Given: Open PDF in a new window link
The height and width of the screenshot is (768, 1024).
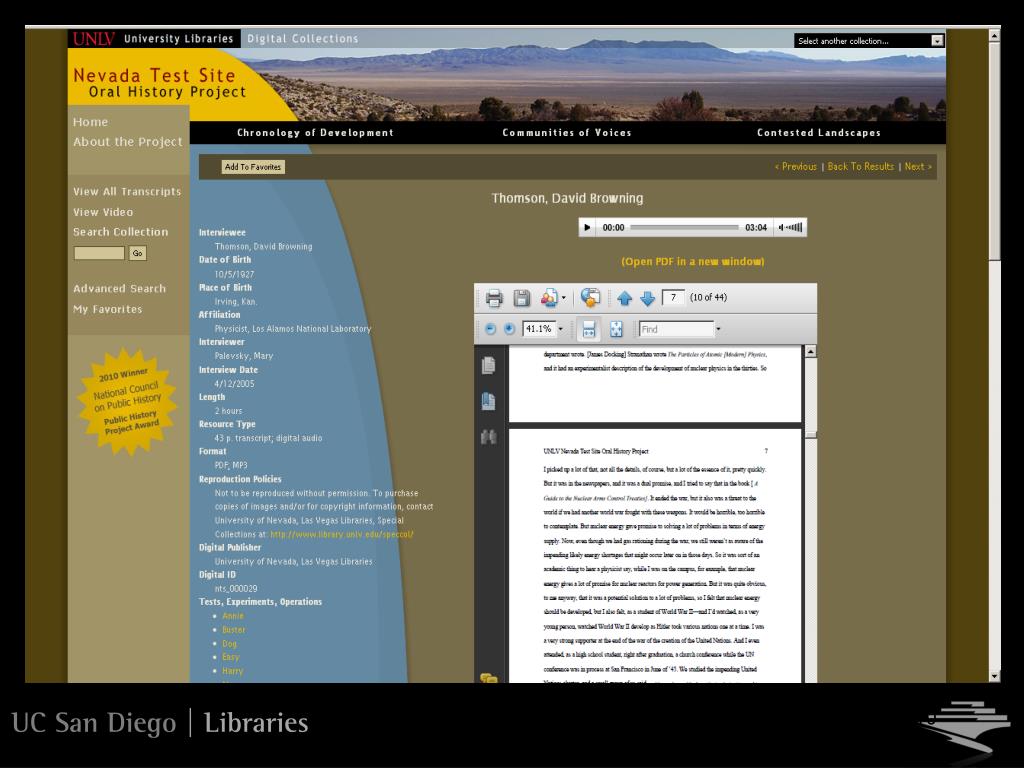Looking at the screenshot, I should pos(692,261).
